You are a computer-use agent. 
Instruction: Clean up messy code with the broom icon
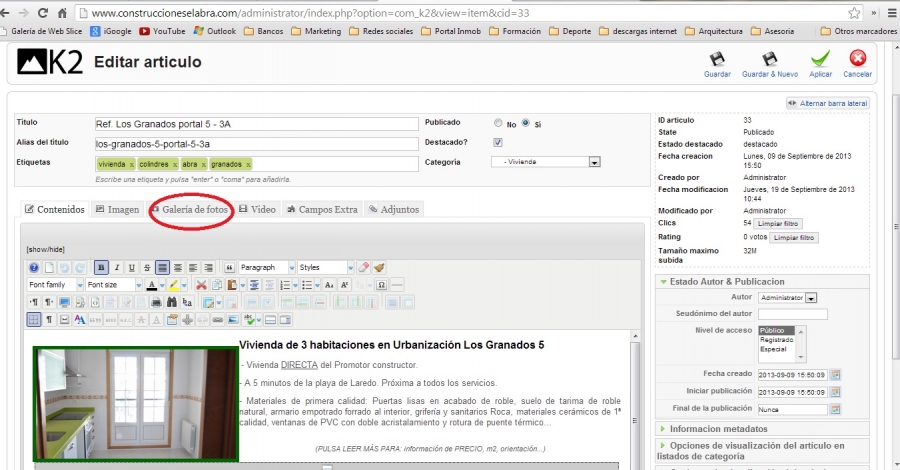pos(379,267)
